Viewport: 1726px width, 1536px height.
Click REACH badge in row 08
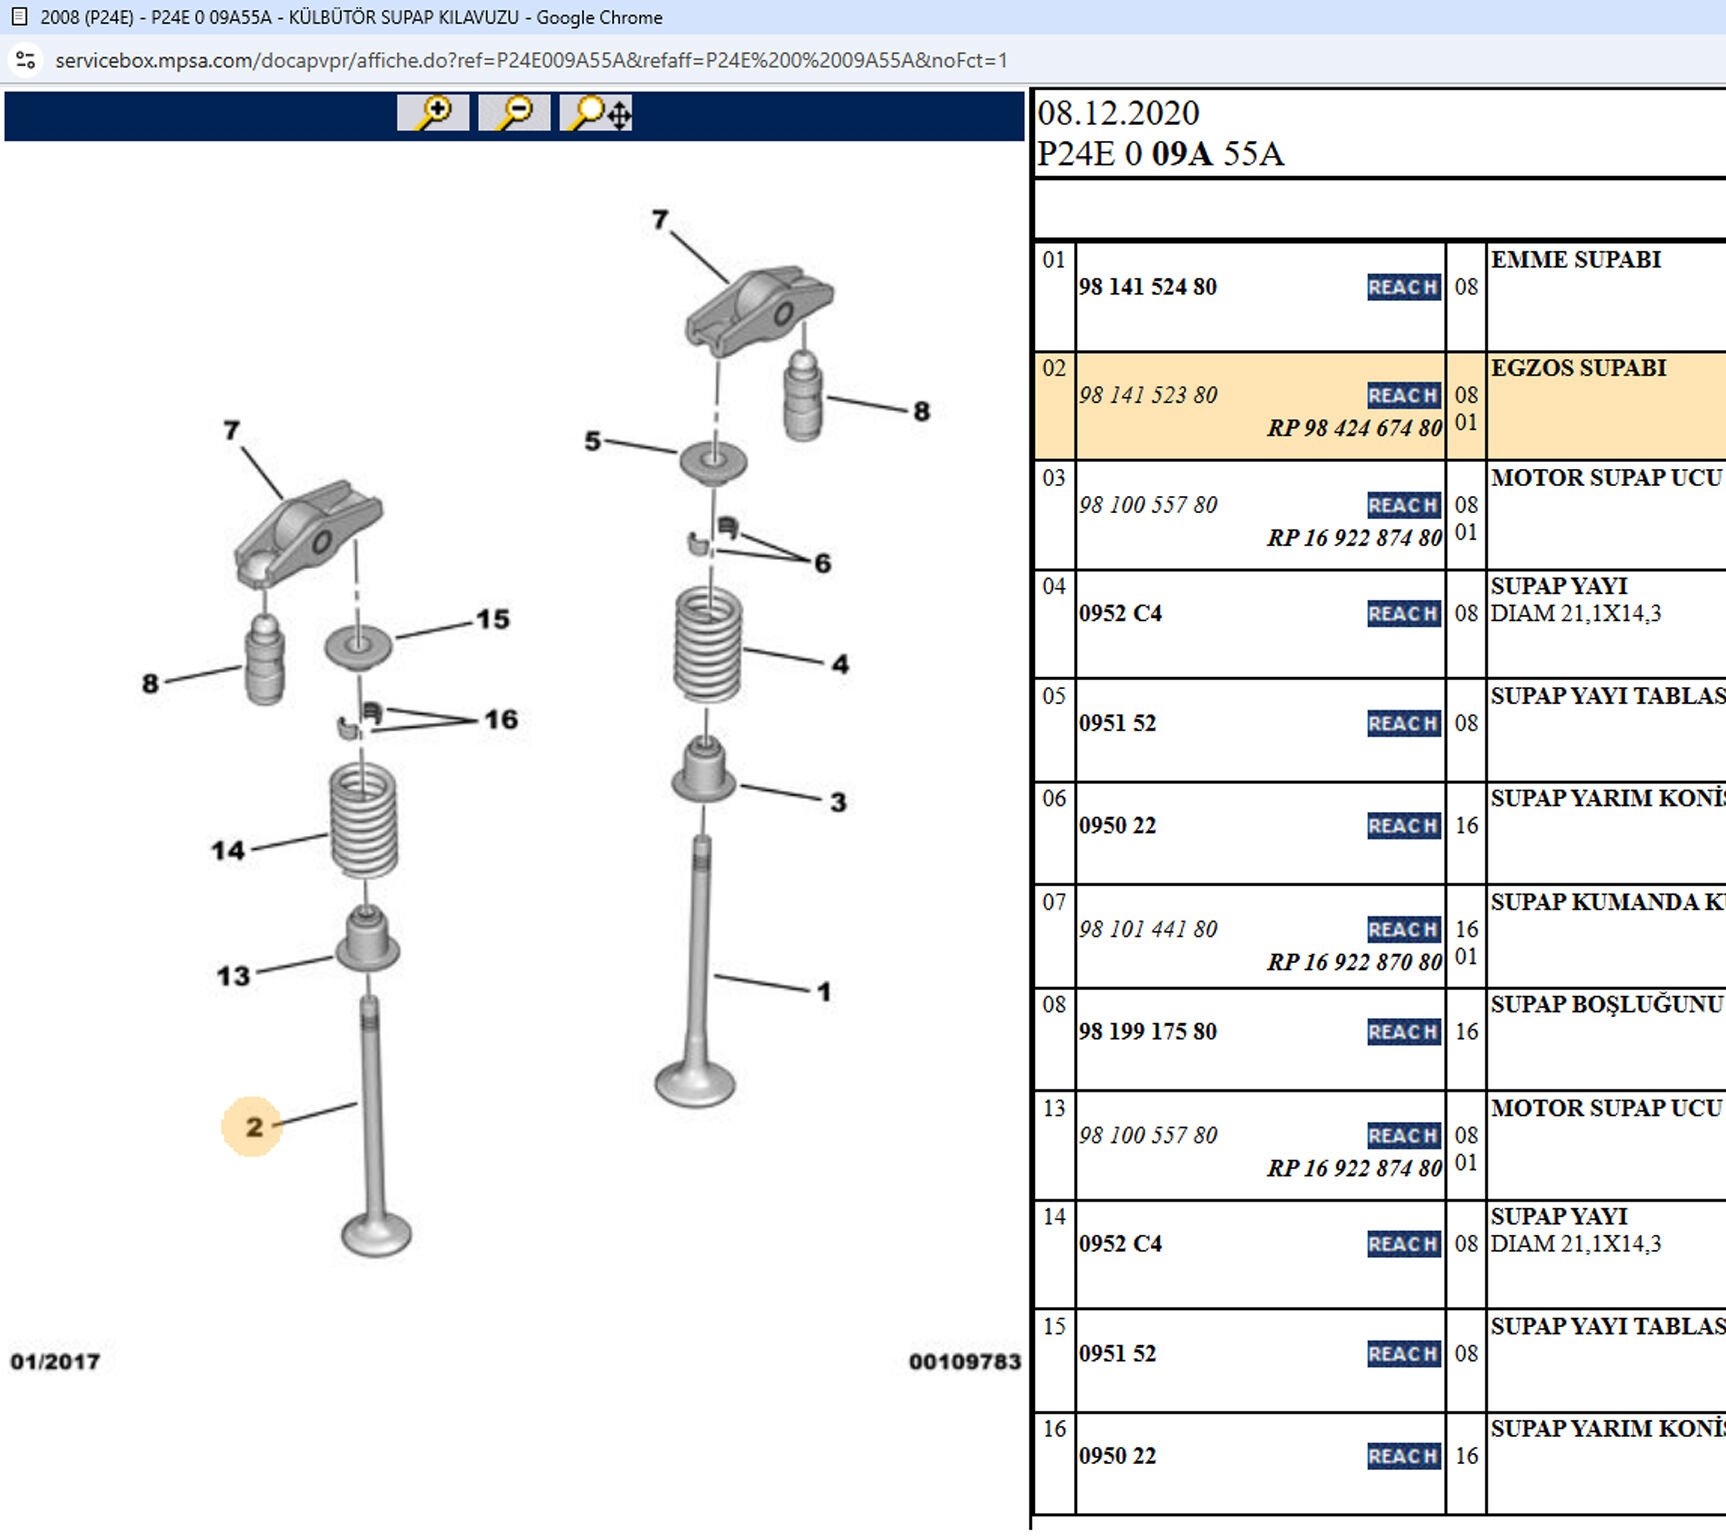pos(1403,1031)
